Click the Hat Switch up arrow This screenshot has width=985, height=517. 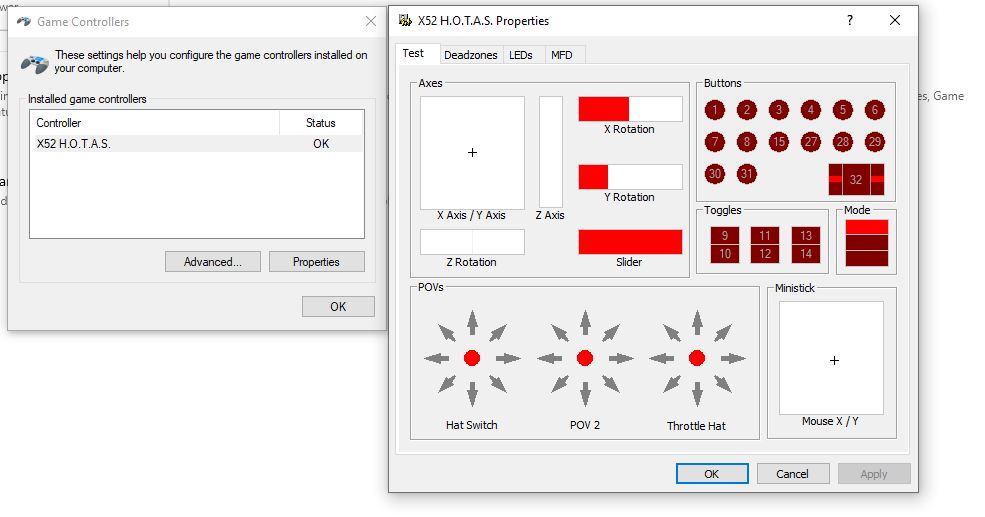(472, 322)
